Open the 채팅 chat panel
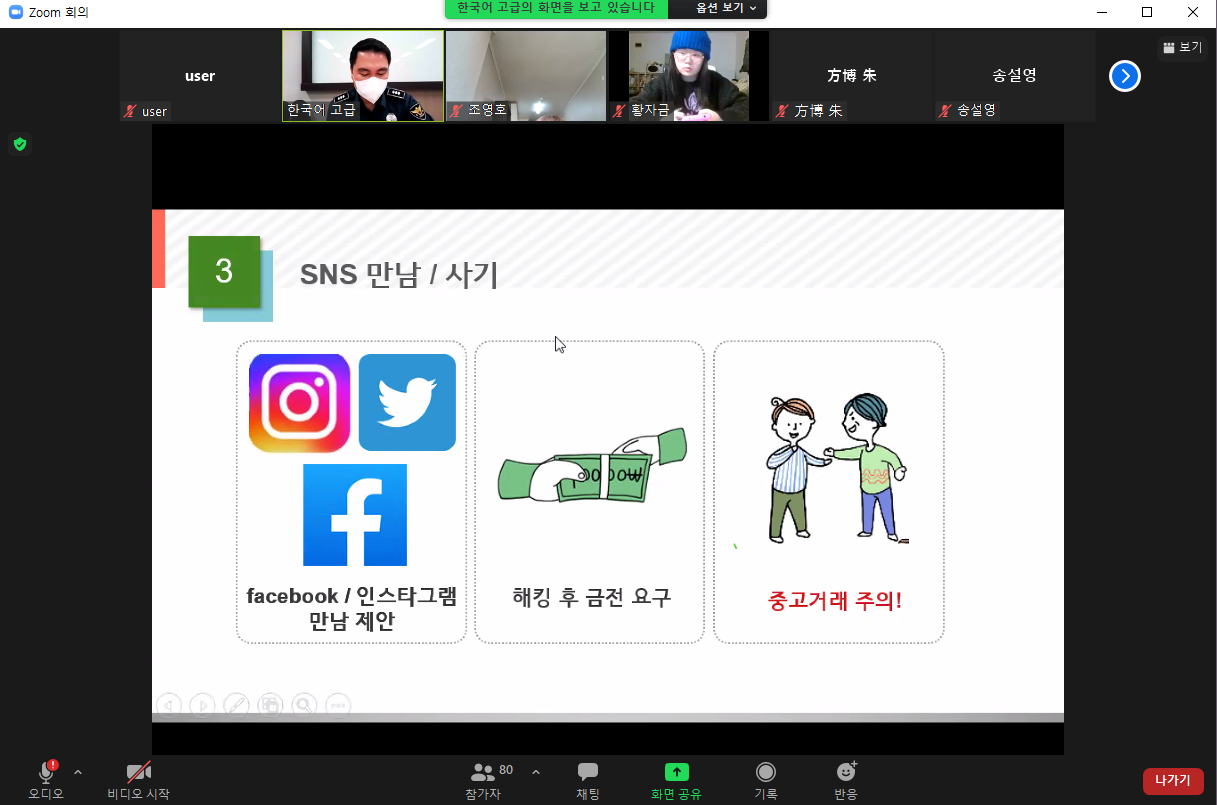The height and width of the screenshot is (805, 1217). (588, 773)
